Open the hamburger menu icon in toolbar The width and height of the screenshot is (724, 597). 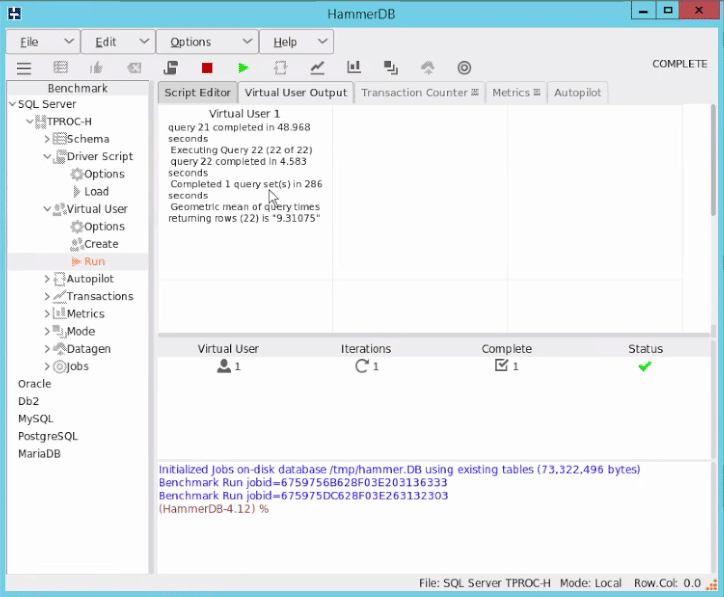coord(24,68)
